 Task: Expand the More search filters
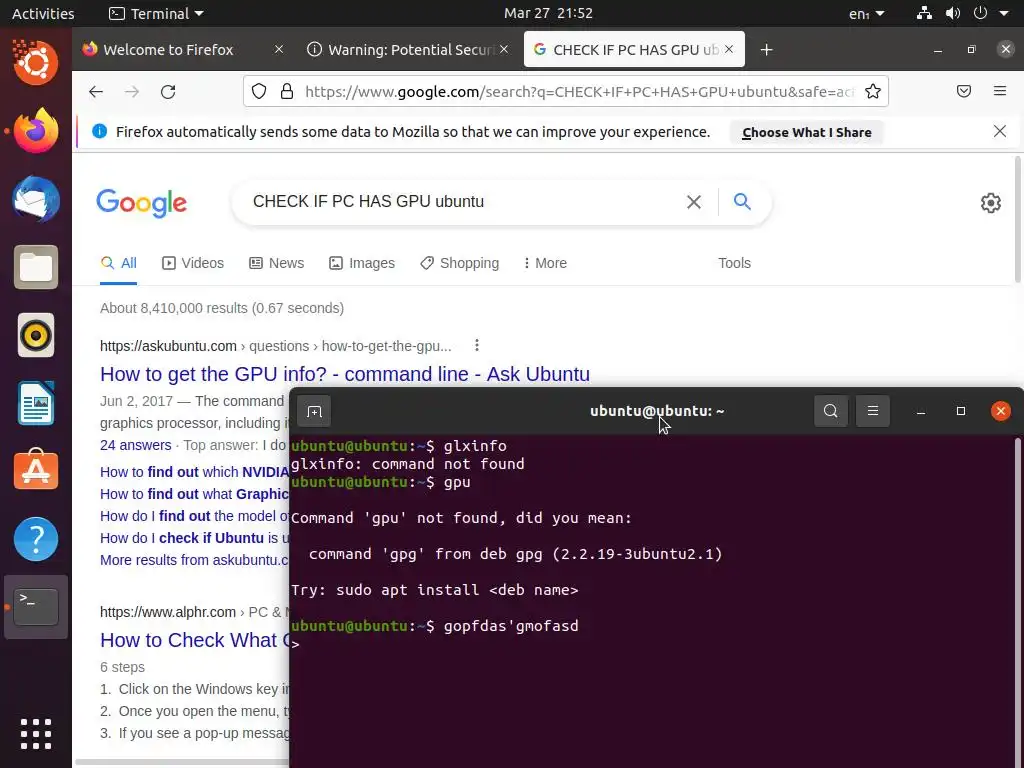coord(545,263)
